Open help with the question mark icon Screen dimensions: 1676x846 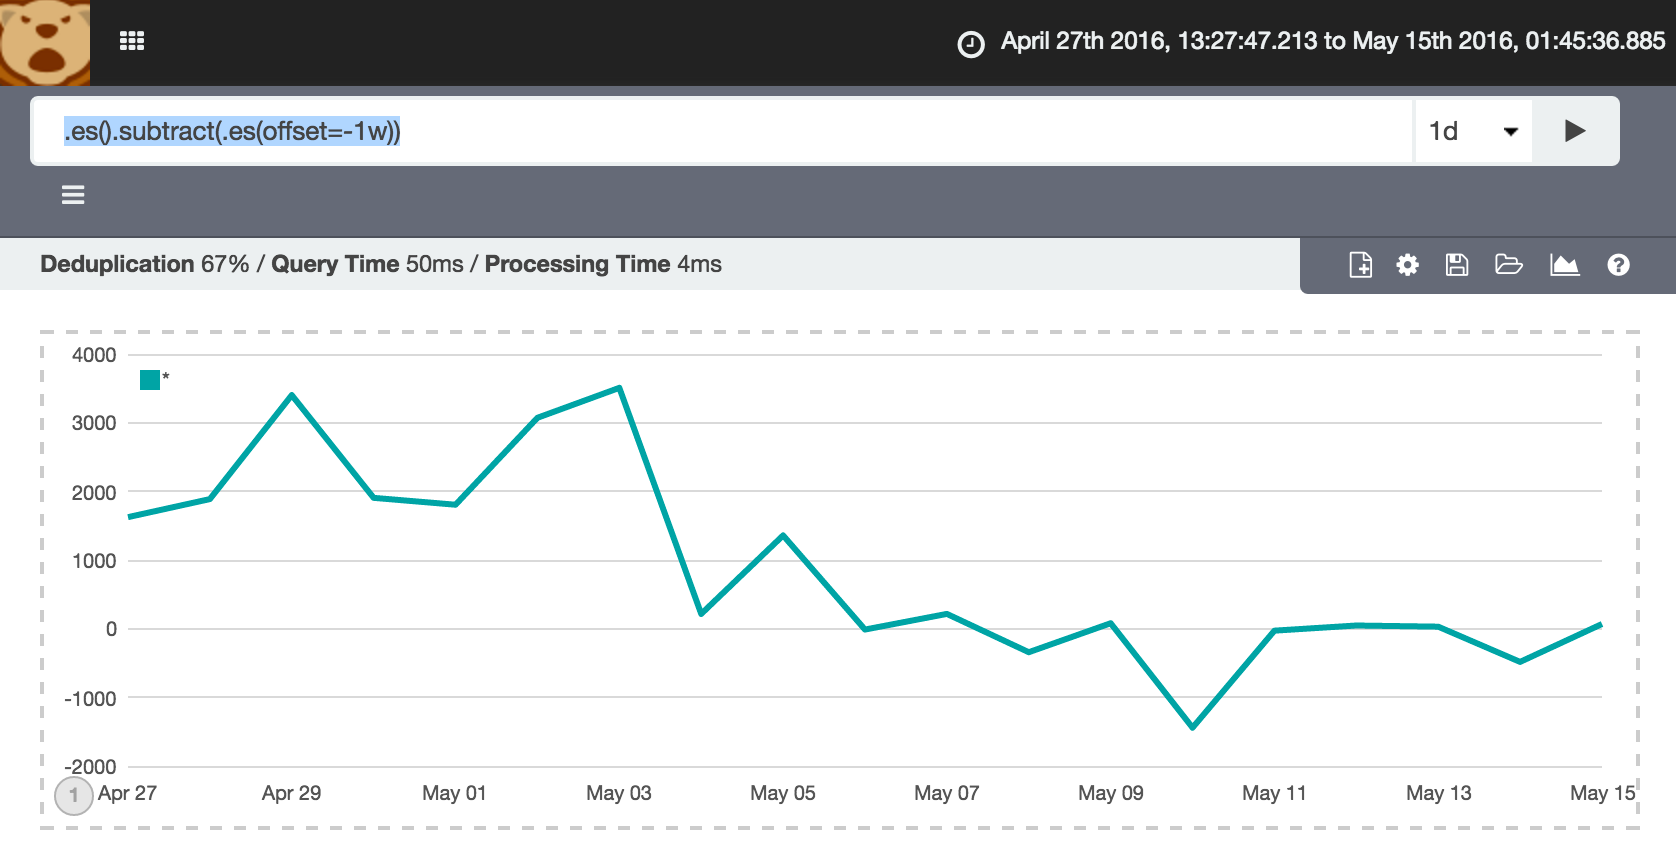tap(1618, 265)
